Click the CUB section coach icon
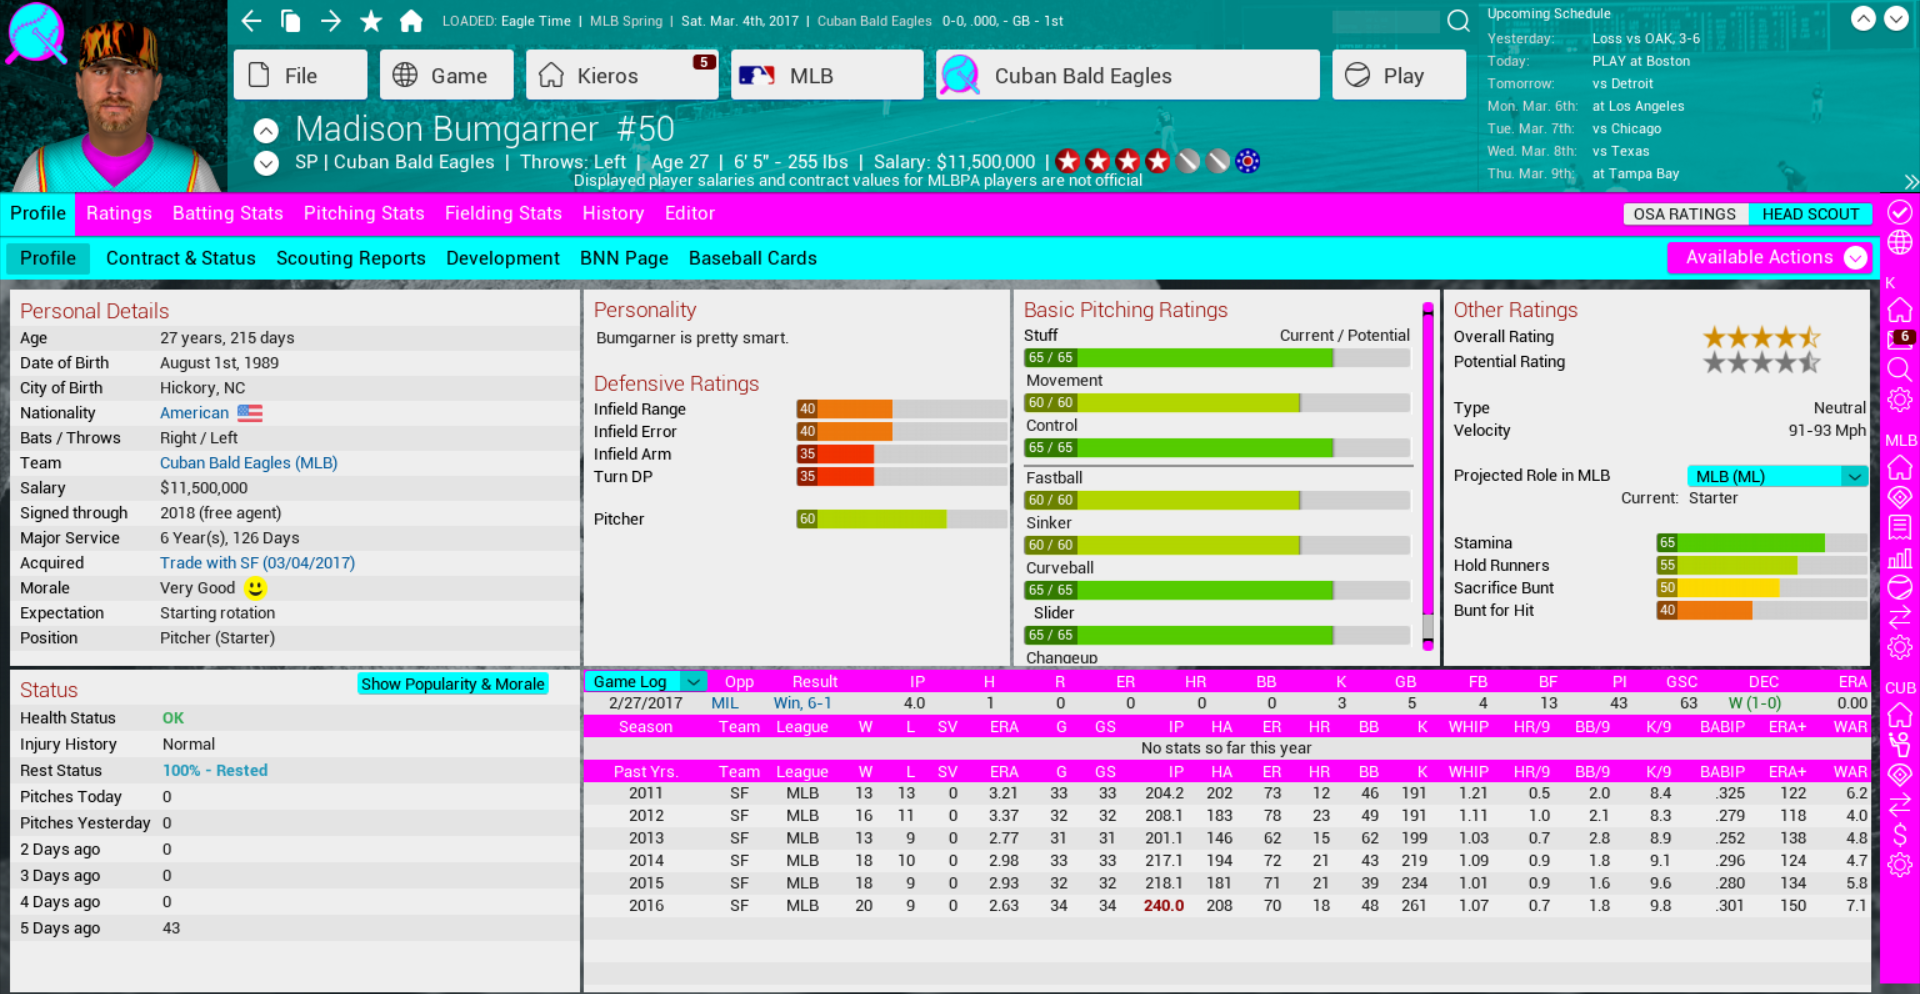 click(1900, 744)
